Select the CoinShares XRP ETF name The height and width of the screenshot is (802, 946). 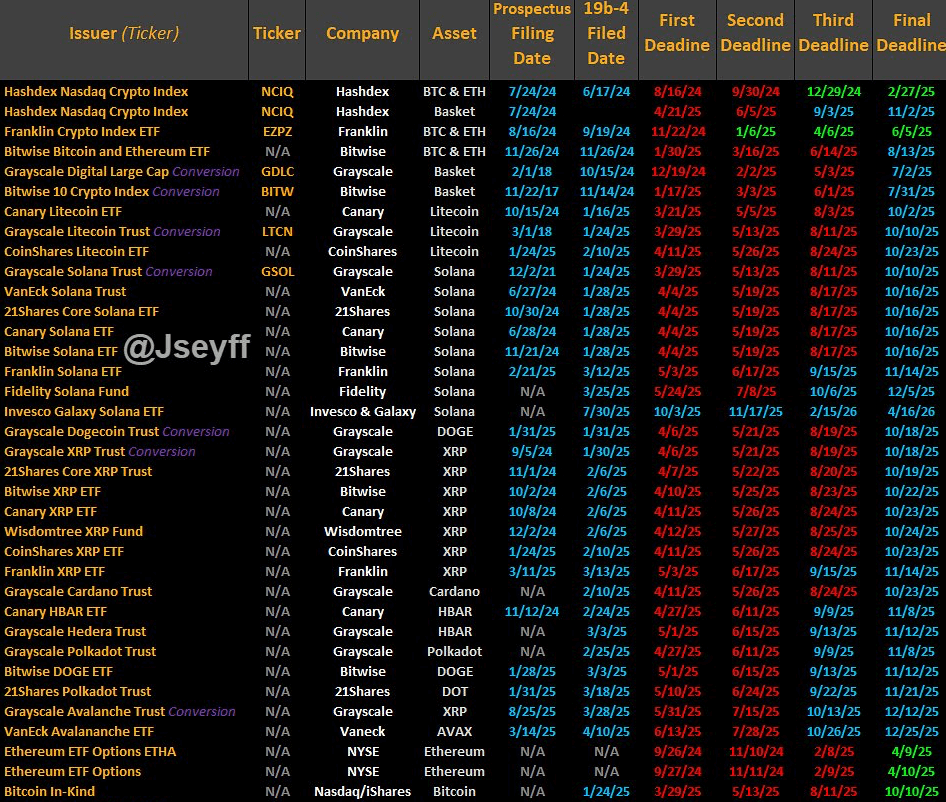(x=64, y=552)
